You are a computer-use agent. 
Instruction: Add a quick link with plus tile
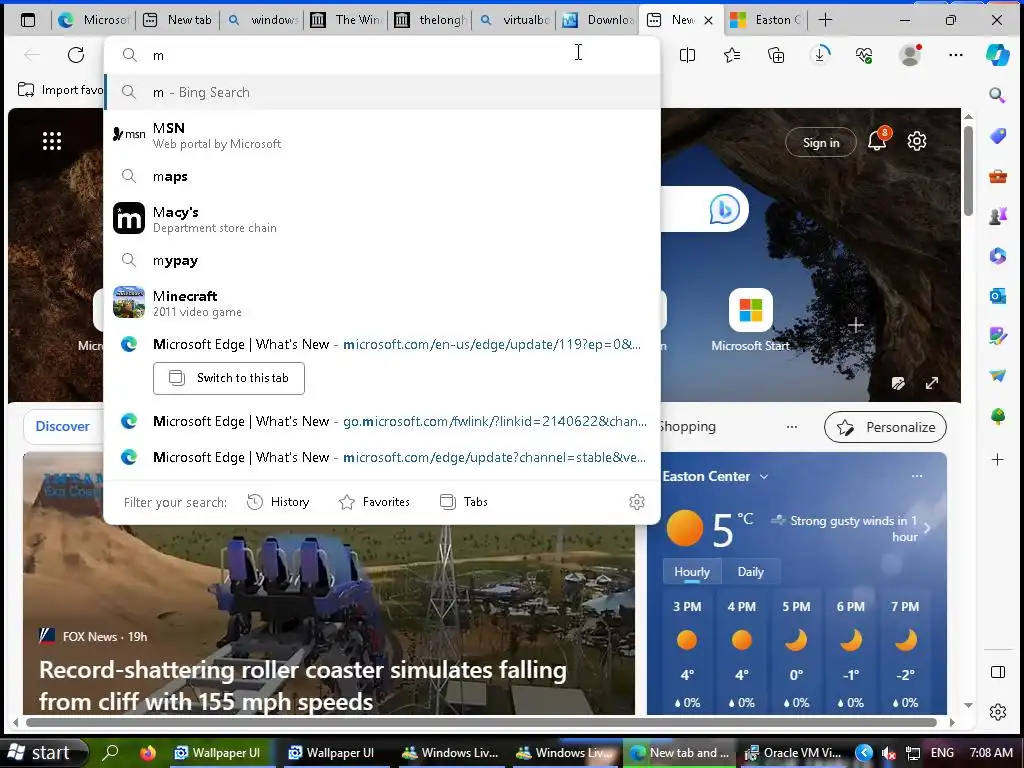coord(856,325)
